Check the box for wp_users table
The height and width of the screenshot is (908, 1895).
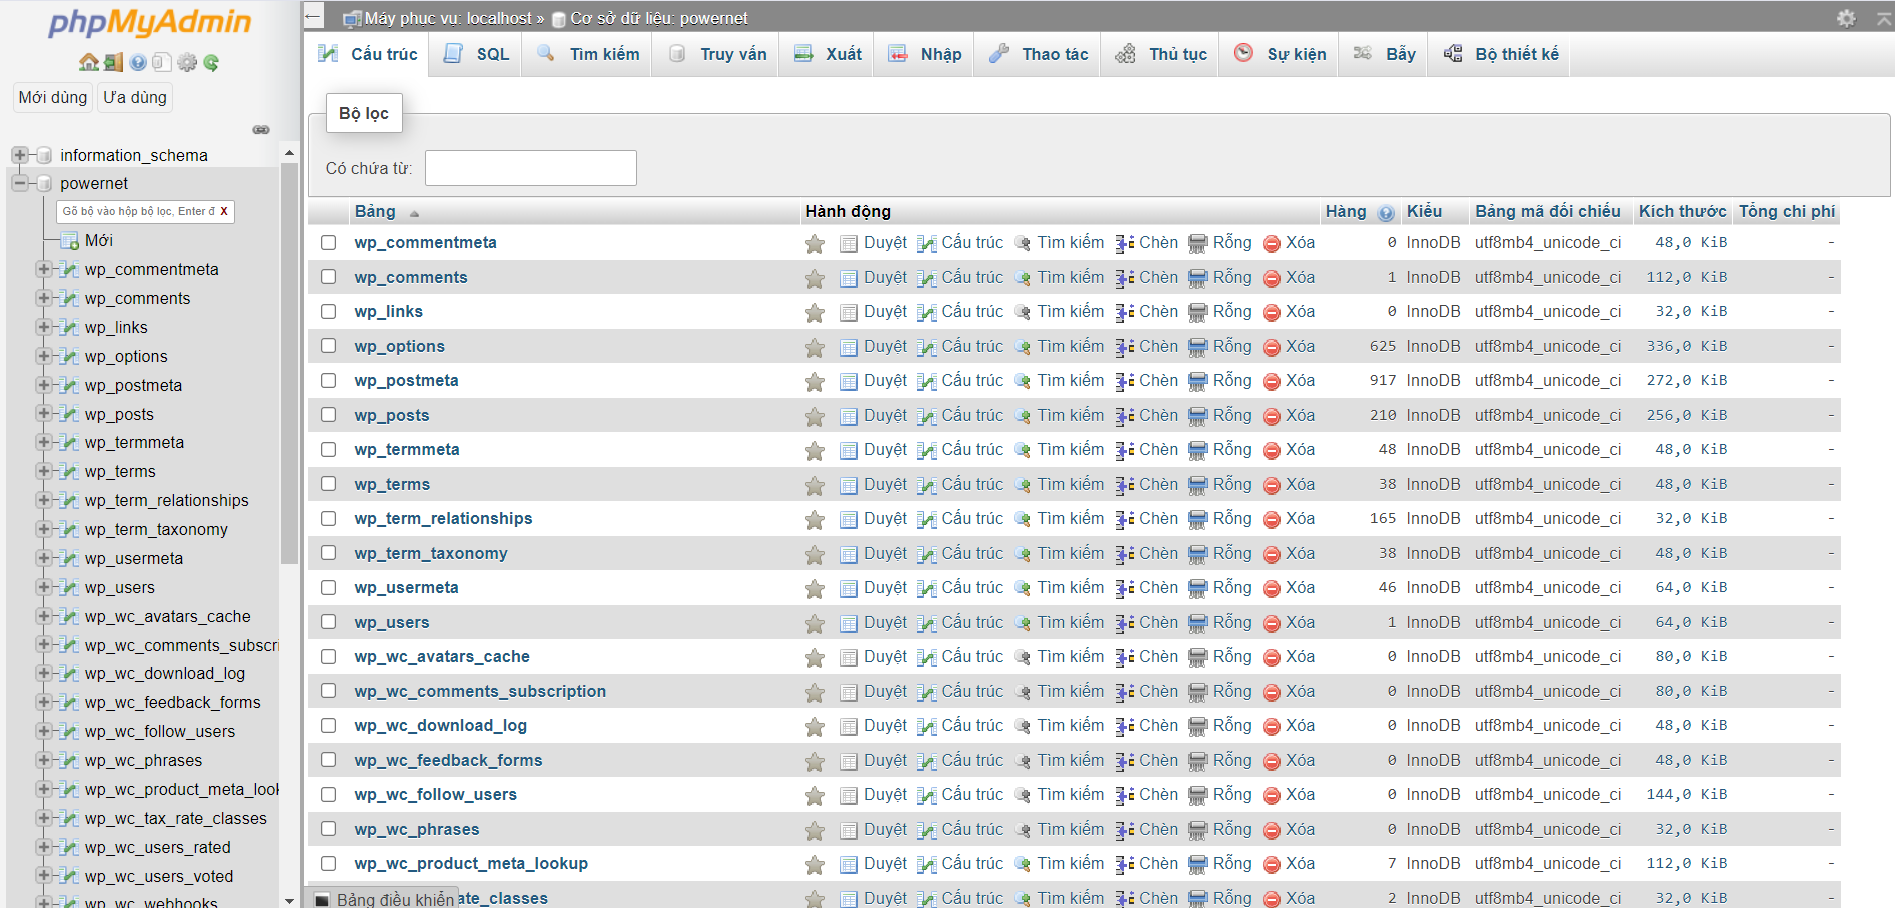pos(328,622)
